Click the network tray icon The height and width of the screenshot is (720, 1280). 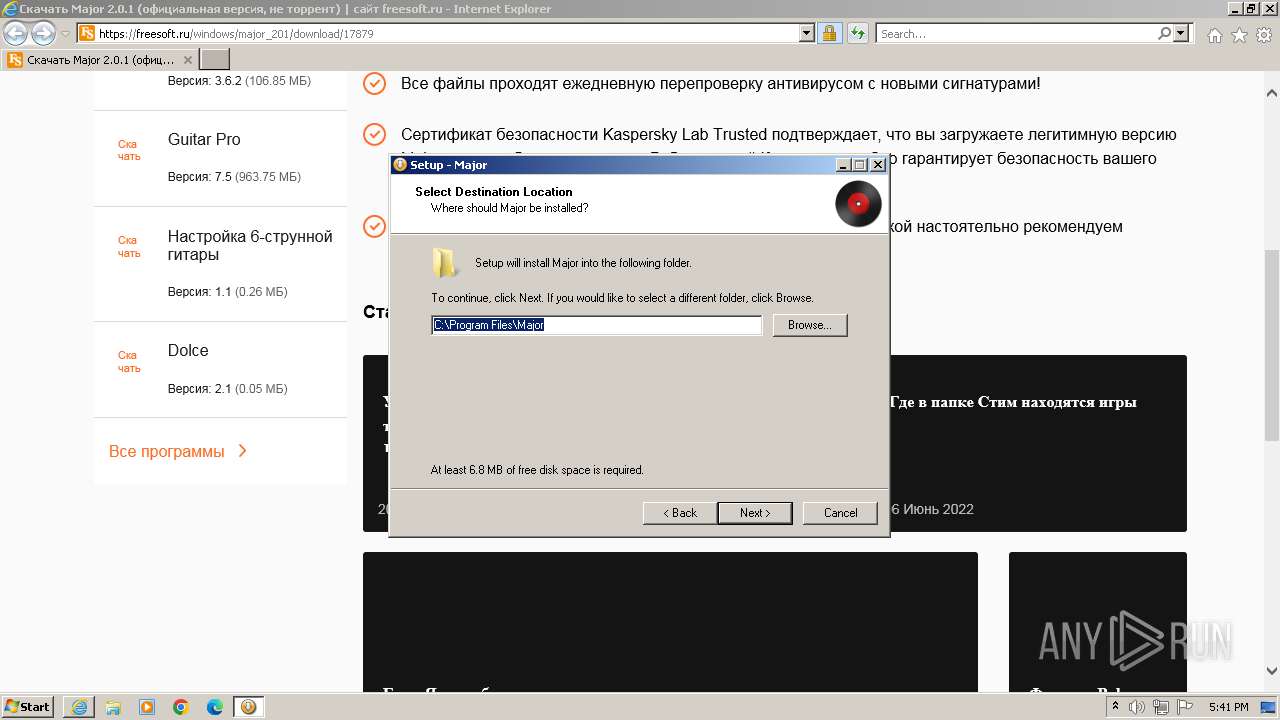[1163, 707]
